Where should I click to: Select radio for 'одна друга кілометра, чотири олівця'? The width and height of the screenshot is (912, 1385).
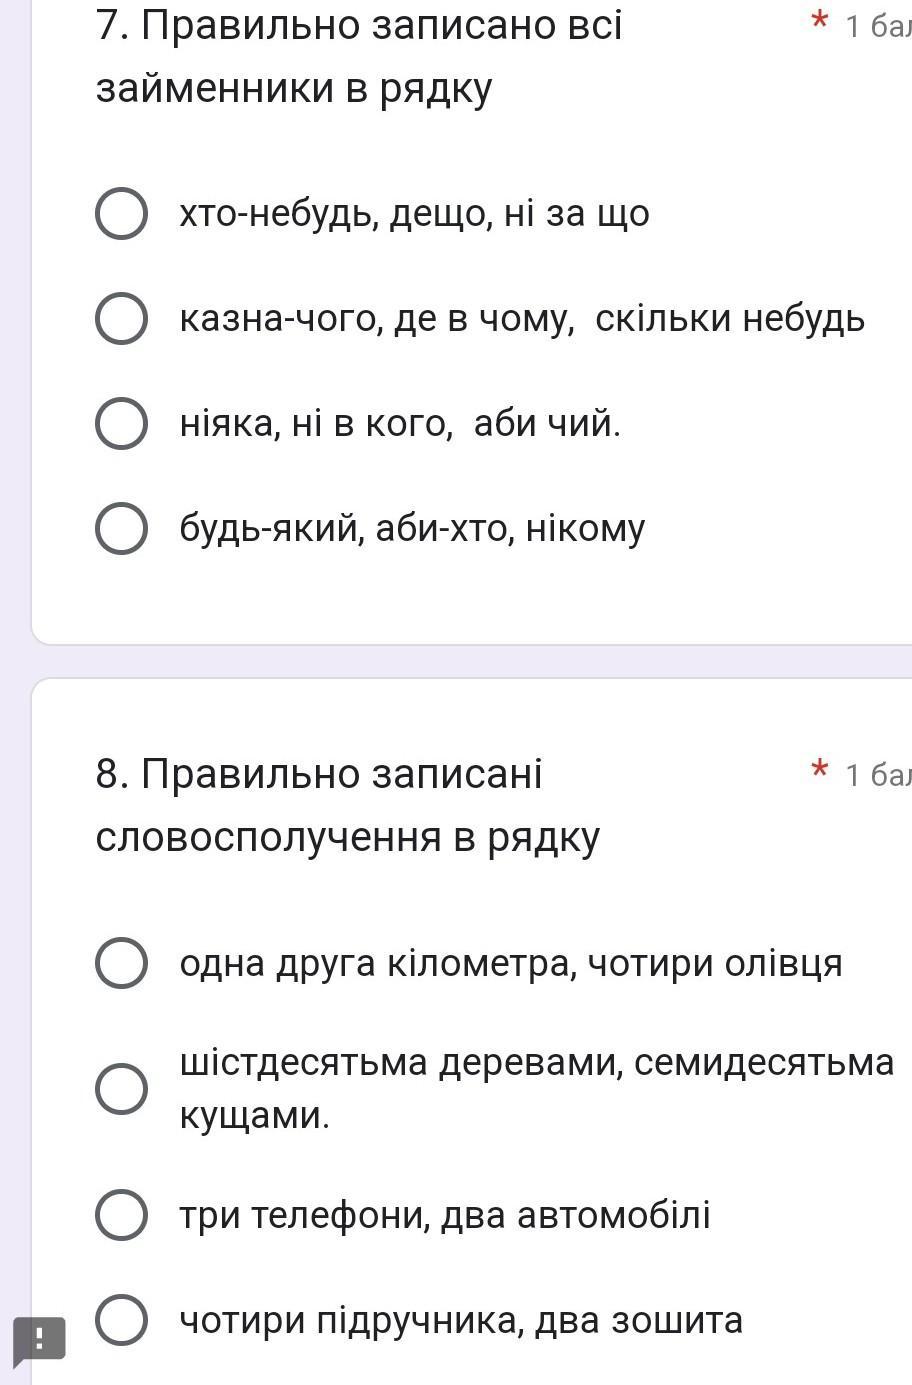point(121,963)
